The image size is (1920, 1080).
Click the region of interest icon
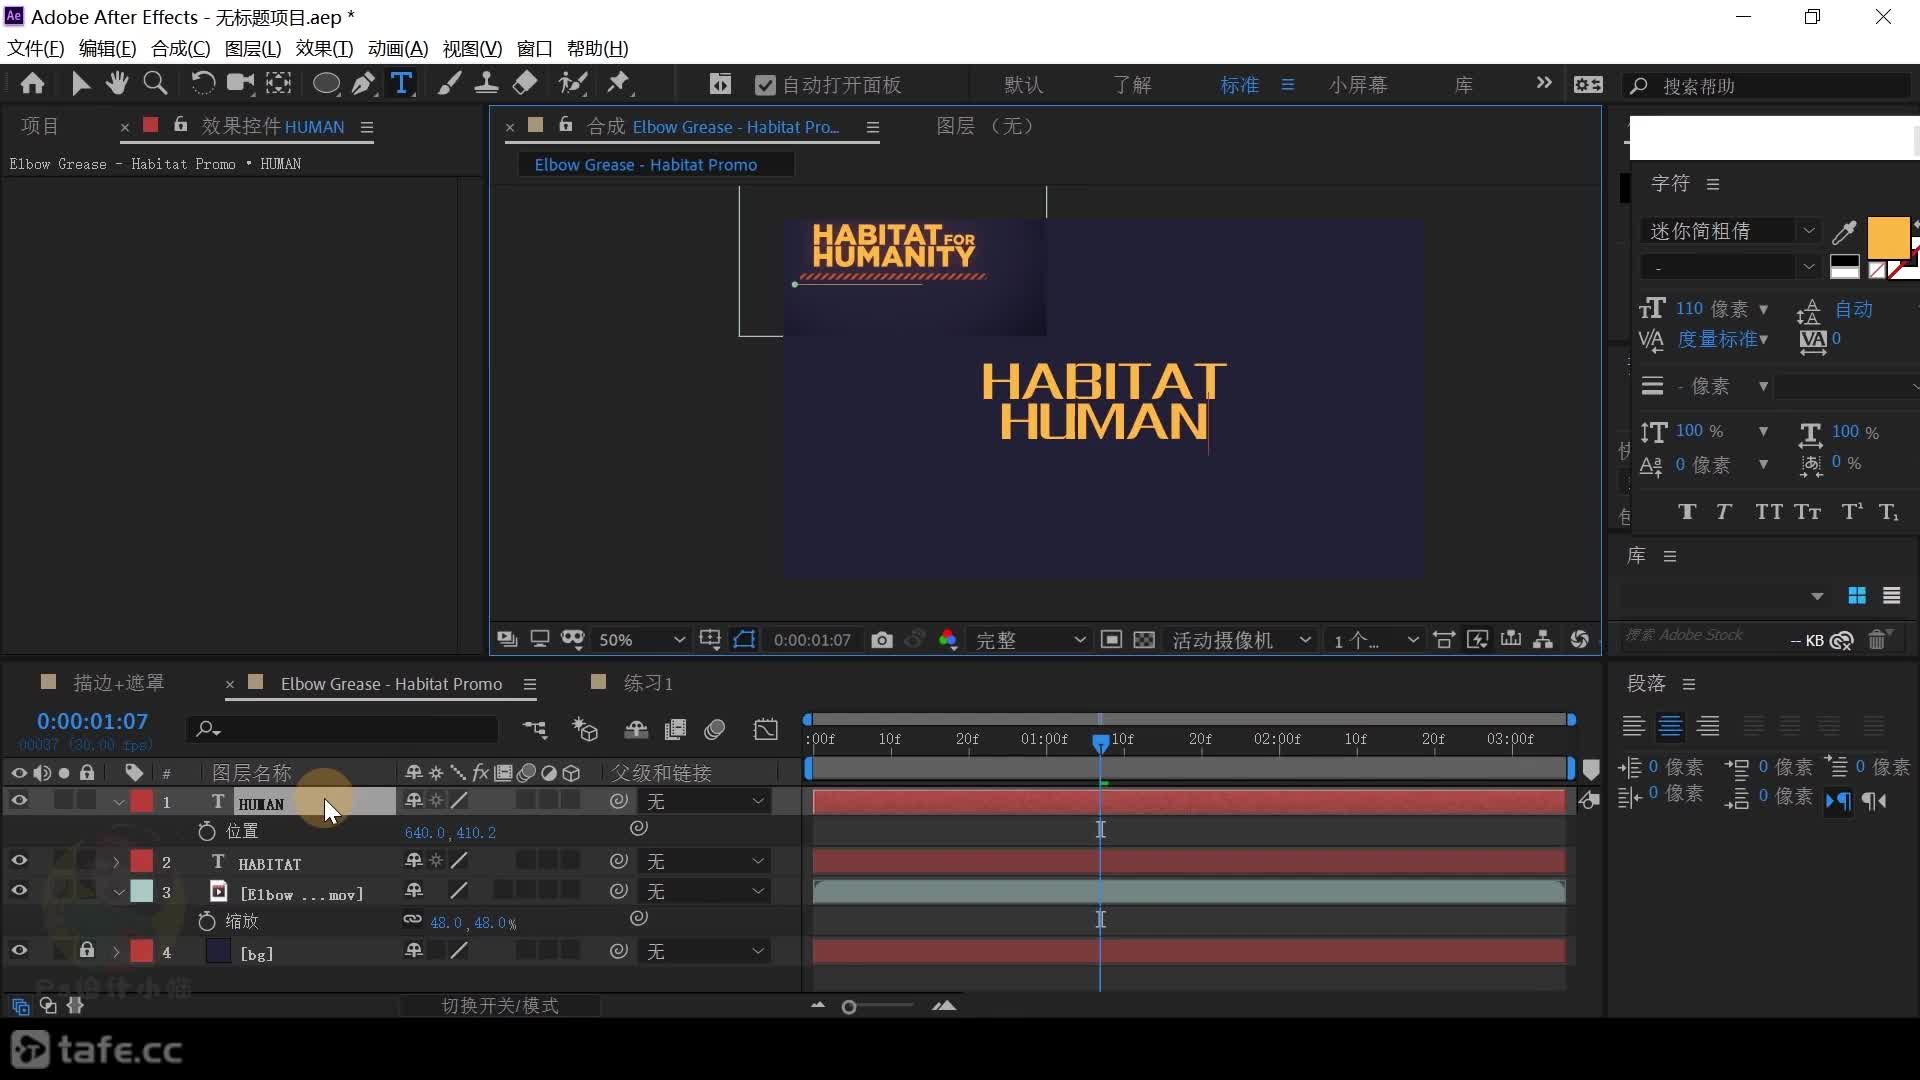pyautogui.click(x=1111, y=640)
